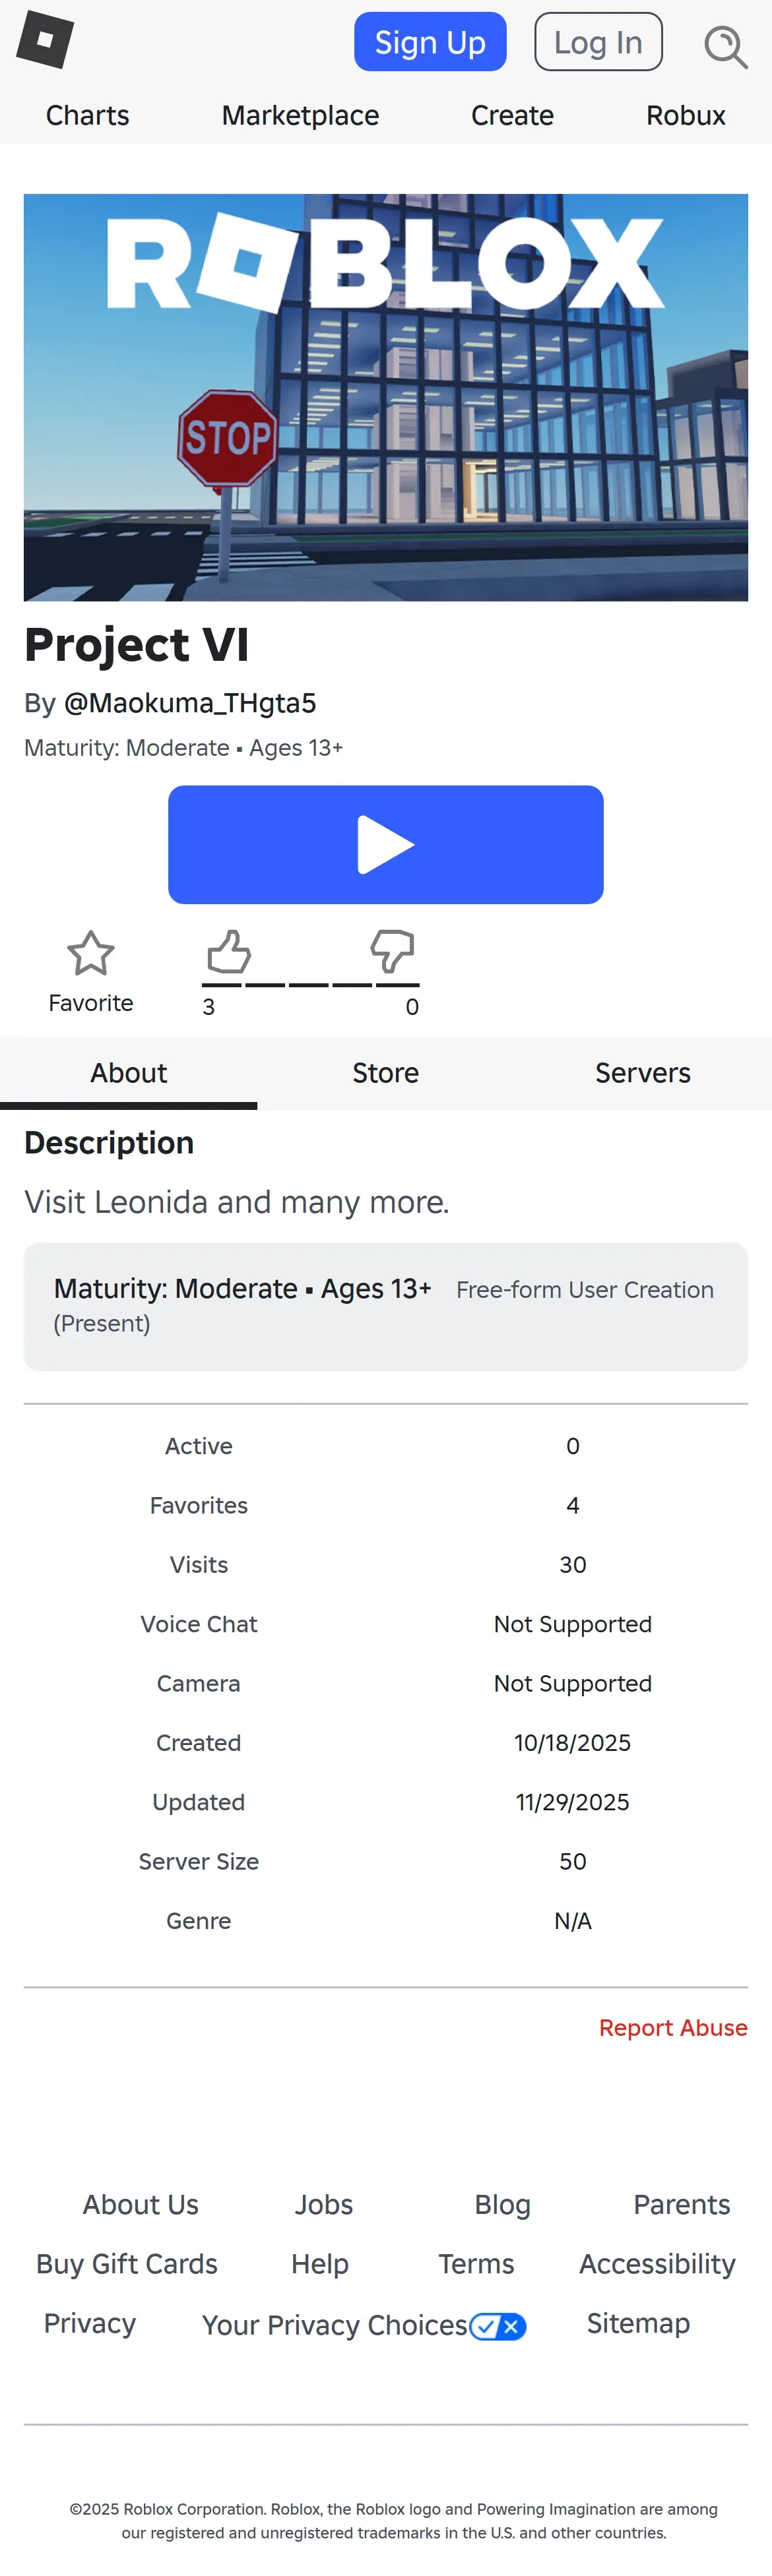Viewport: 772px width, 2576px height.
Task: Select the About tab
Action: [x=129, y=1073]
